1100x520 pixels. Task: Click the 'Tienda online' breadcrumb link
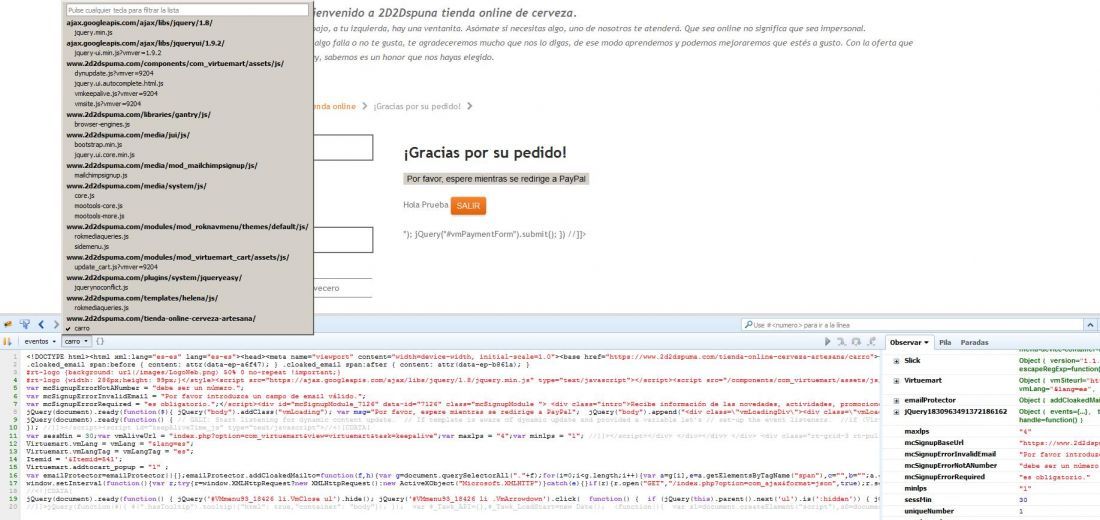coord(334,106)
